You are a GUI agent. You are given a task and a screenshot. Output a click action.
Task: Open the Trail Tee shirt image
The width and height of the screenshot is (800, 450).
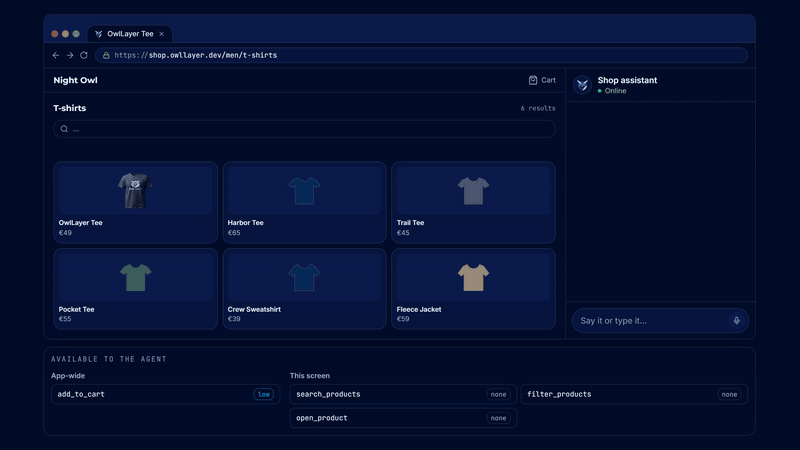(x=473, y=190)
